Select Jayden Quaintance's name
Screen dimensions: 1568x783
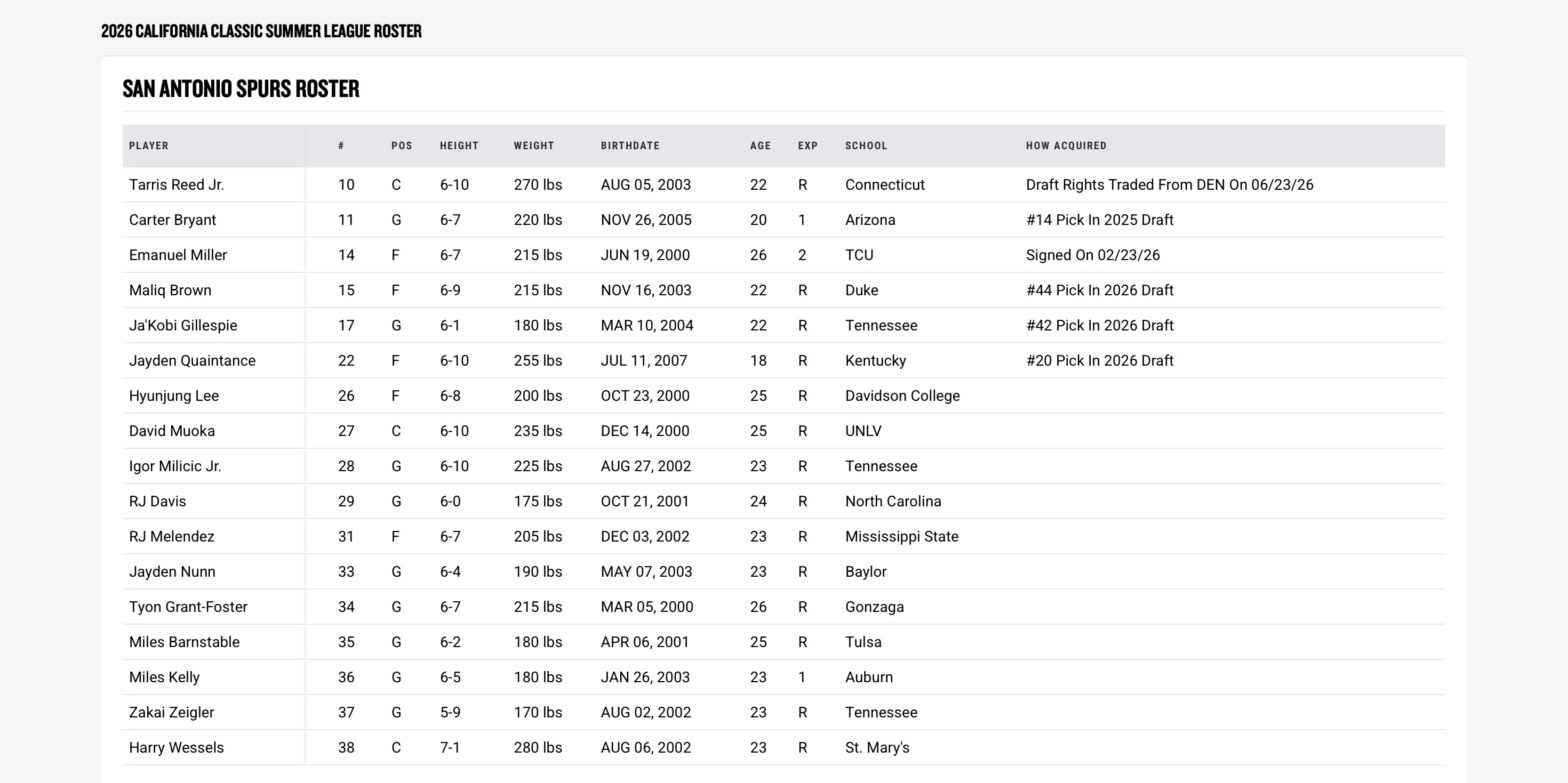(192, 361)
